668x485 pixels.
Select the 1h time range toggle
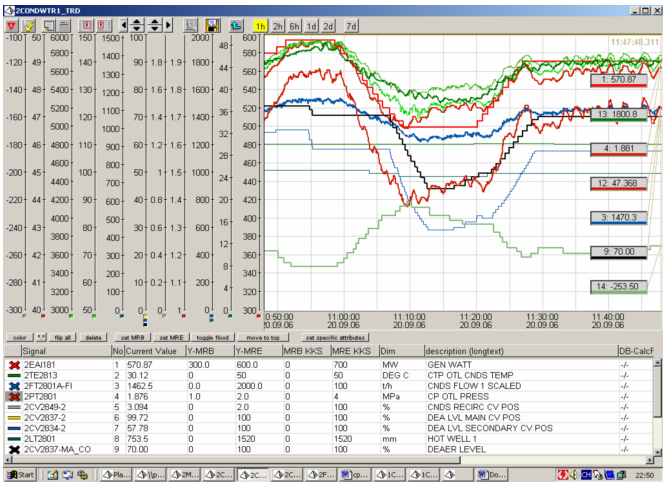[261, 24]
